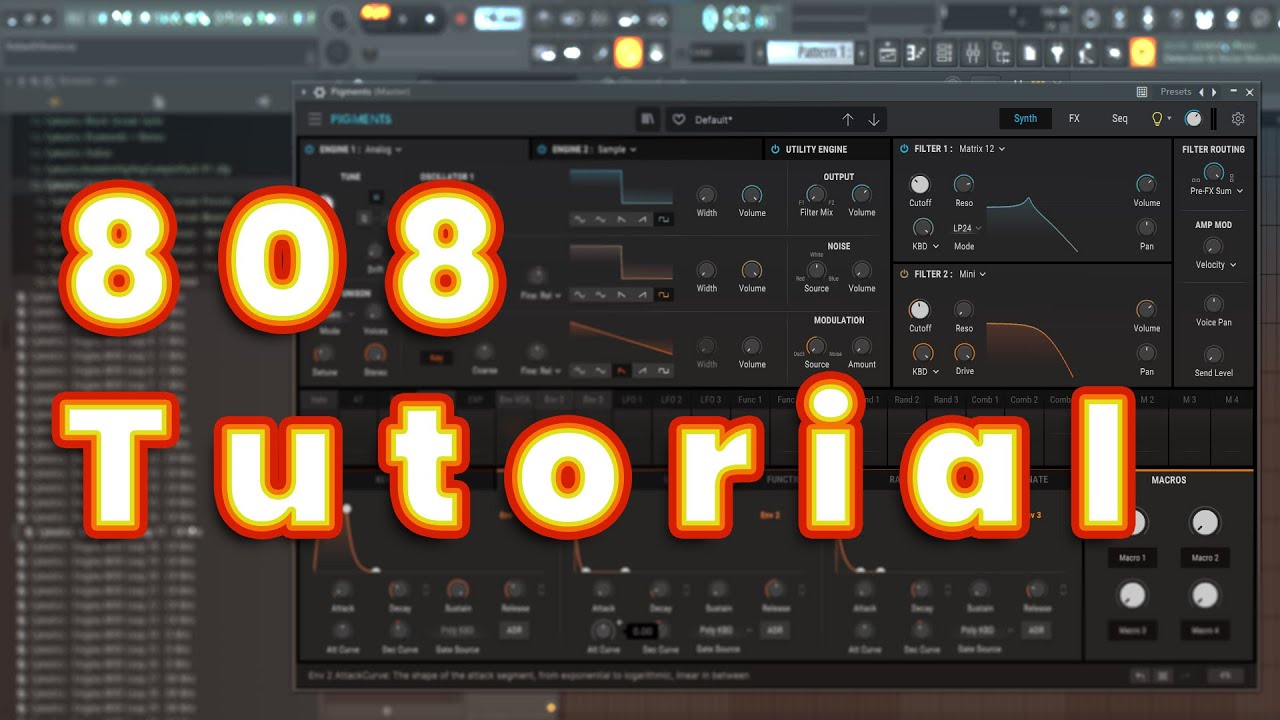
Task: Open Engine 1 Analog type dropdown
Action: [384, 150]
